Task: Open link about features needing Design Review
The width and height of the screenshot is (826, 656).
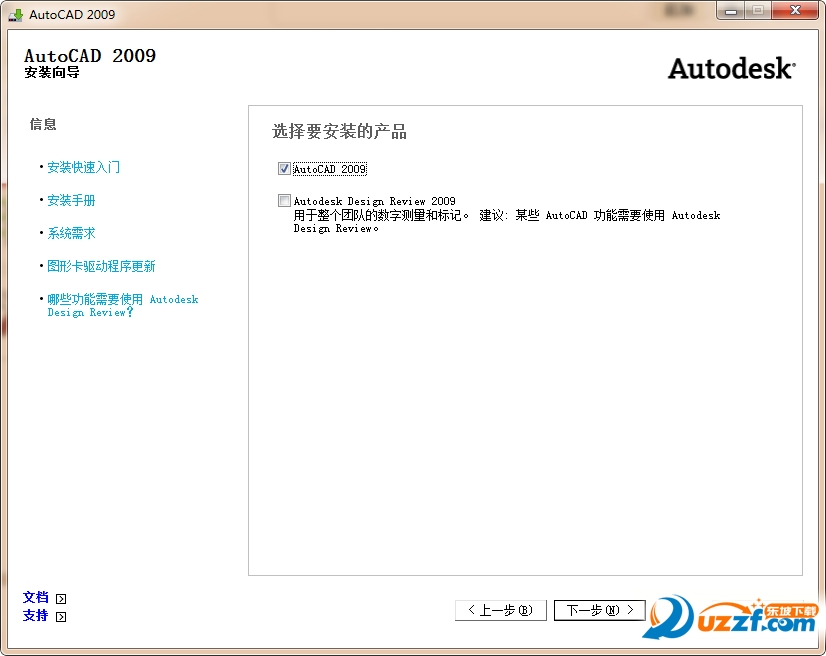Action: tap(123, 306)
